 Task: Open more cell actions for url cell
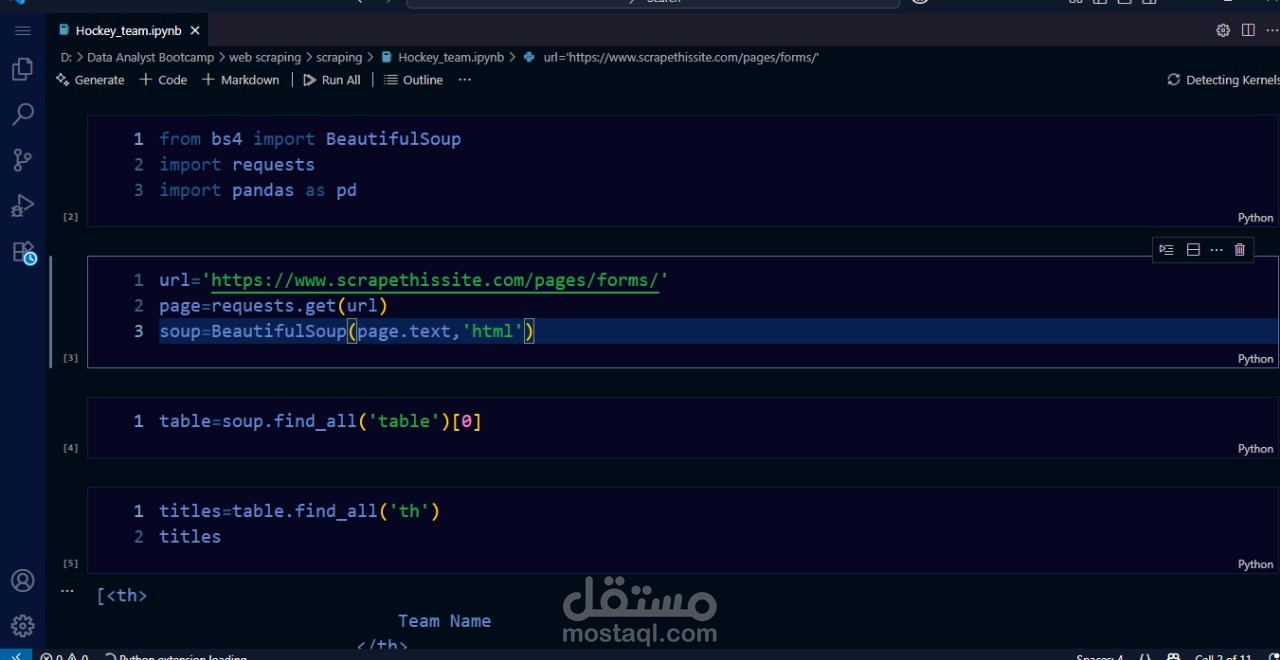click(x=1216, y=250)
